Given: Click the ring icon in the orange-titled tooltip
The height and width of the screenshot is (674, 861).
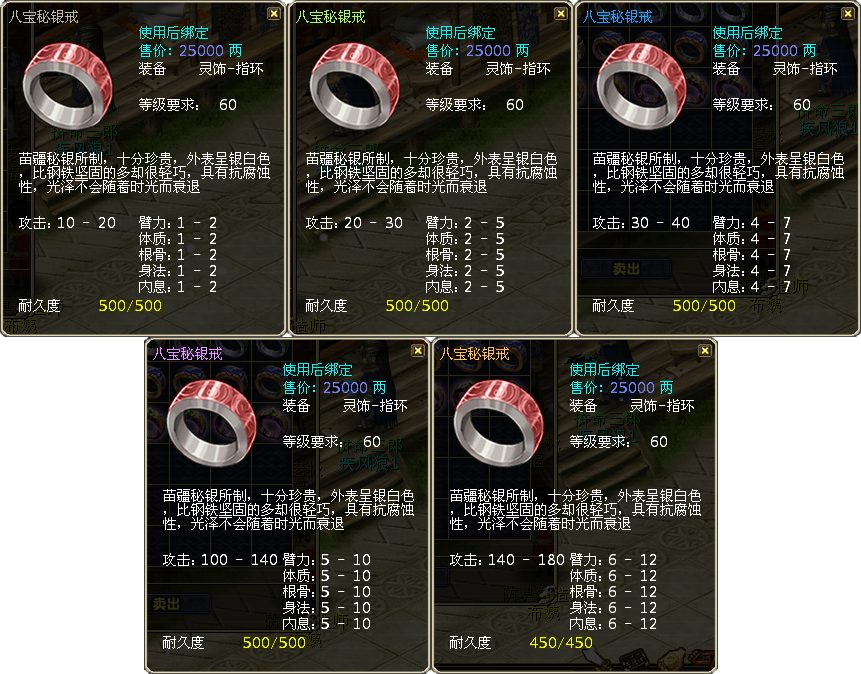Looking at the screenshot, I should (x=499, y=423).
